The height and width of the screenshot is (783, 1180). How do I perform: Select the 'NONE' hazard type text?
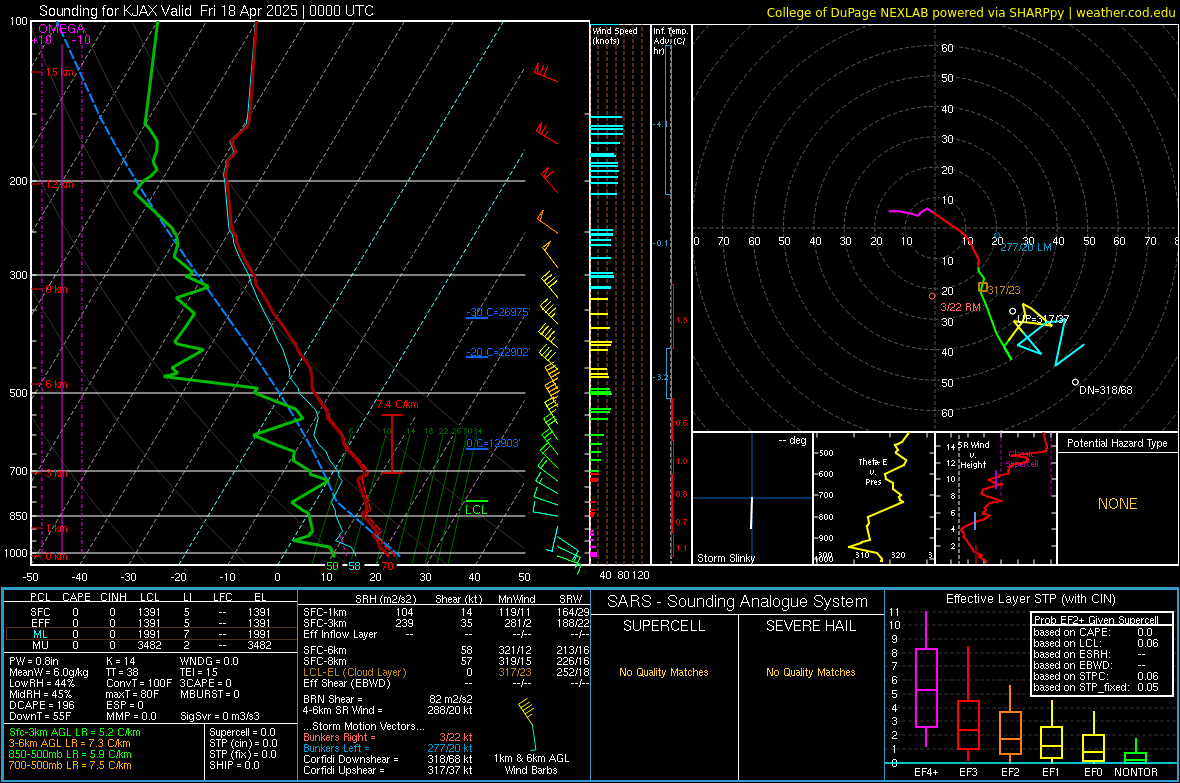(1117, 504)
